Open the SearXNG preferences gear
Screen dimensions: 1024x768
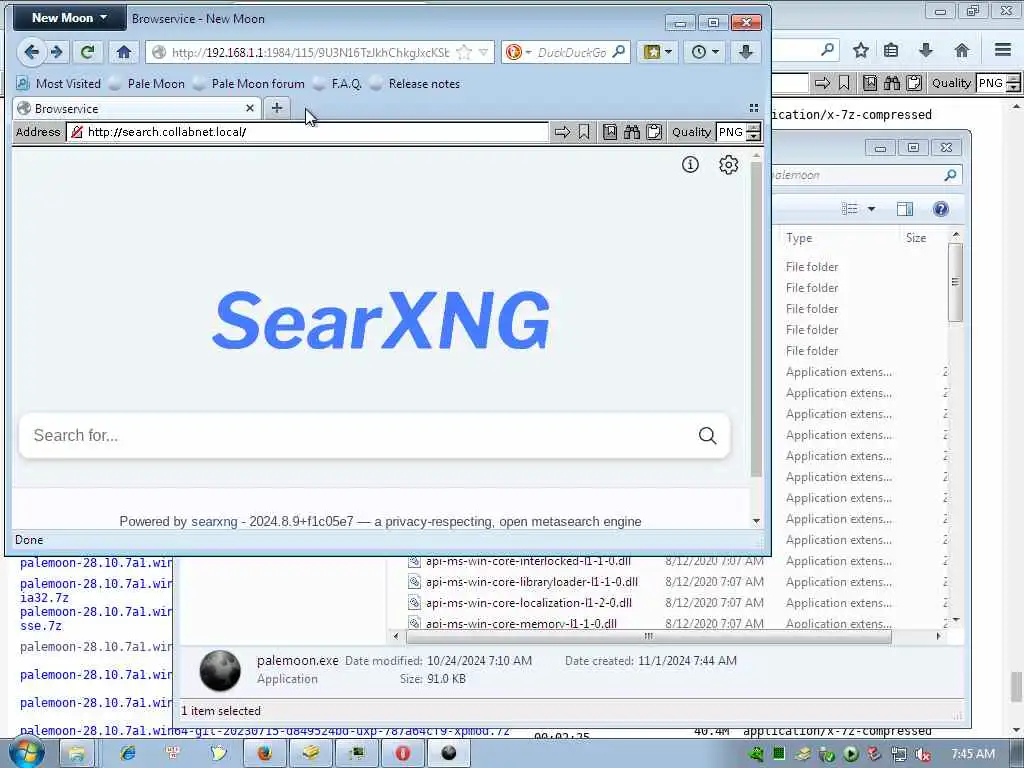point(728,165)
